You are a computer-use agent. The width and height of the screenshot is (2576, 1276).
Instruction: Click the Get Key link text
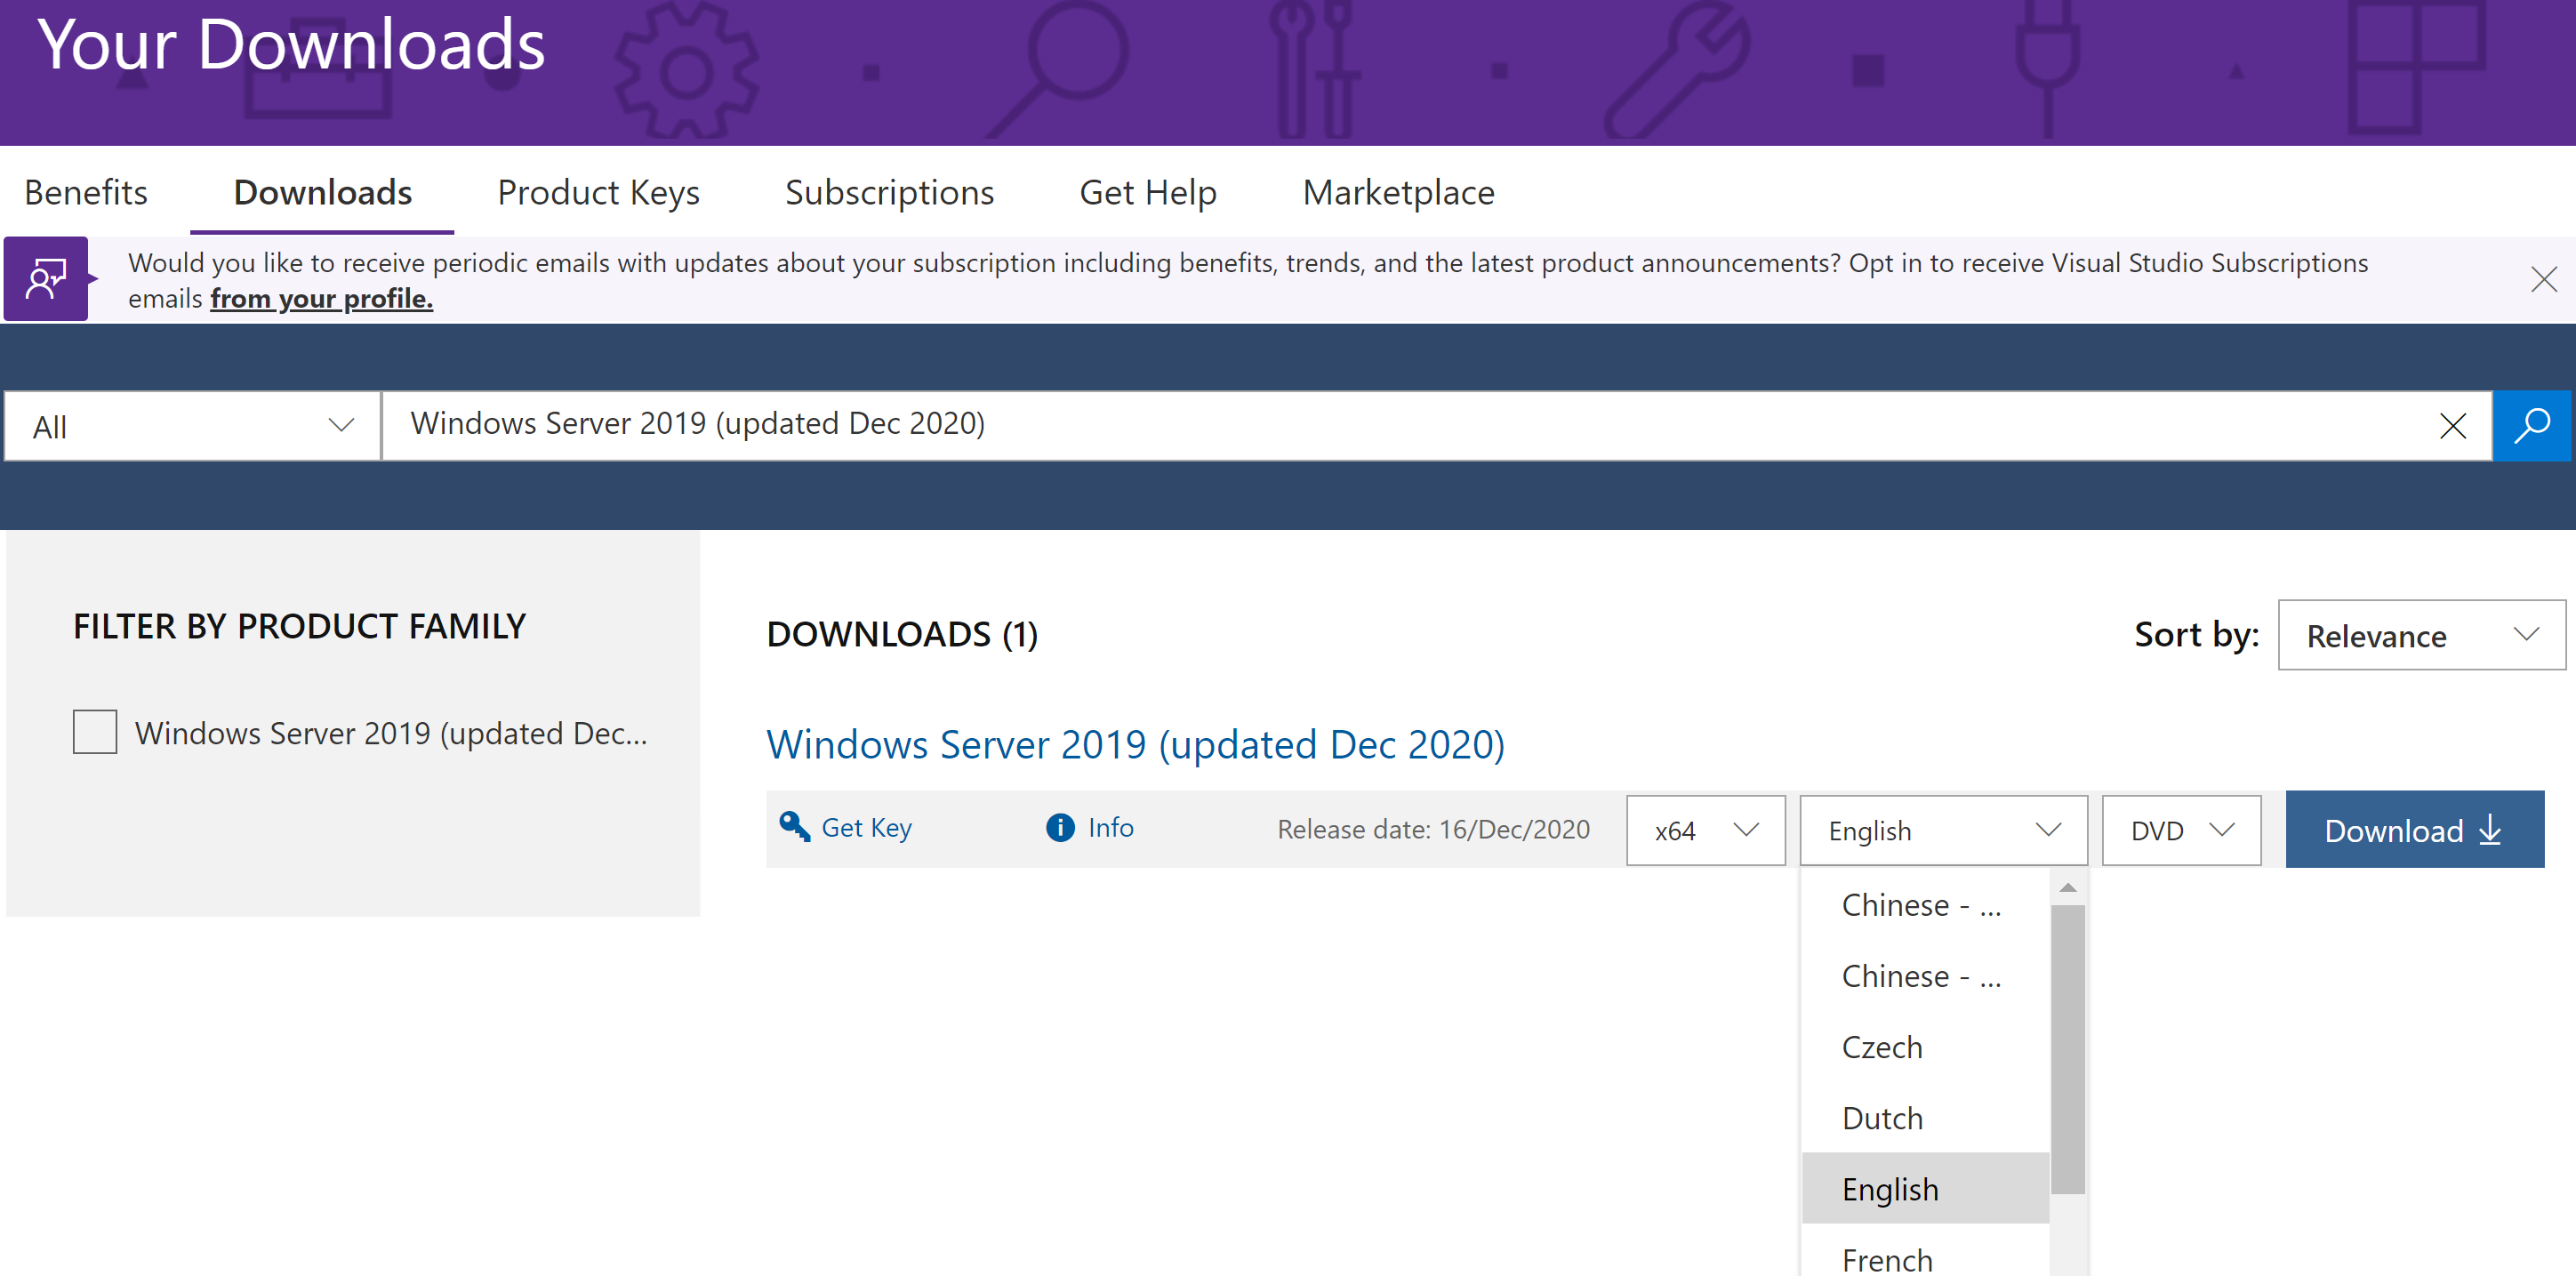tap(866, 828)
